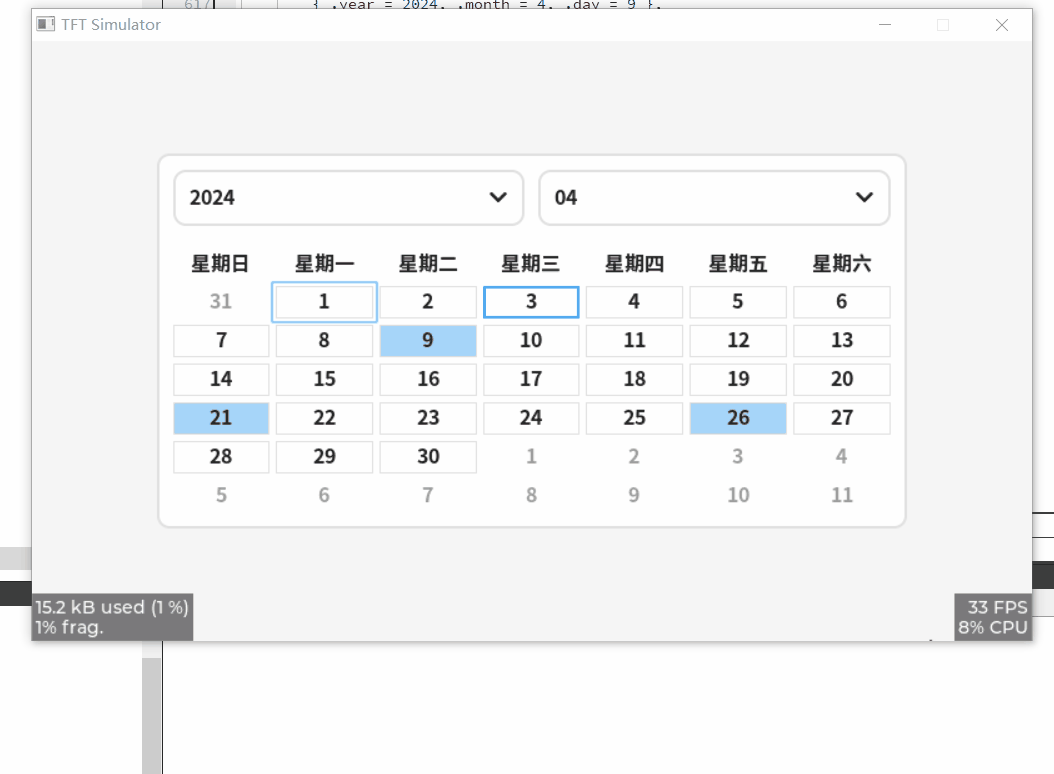Click the year dropdown chevron arrow
1054x774 pixels.
point(498,198)
